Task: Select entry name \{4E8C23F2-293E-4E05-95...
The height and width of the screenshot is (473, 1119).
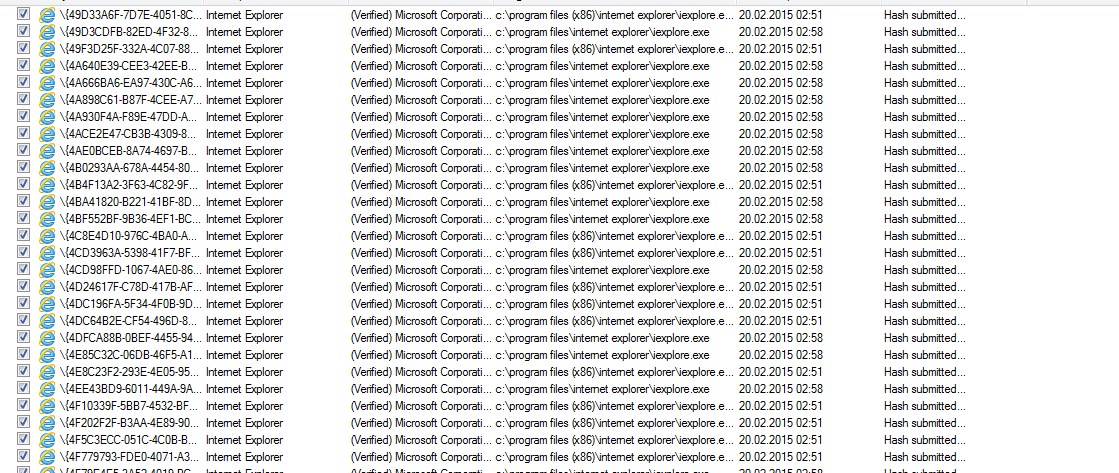Action: tap(131, 372)
